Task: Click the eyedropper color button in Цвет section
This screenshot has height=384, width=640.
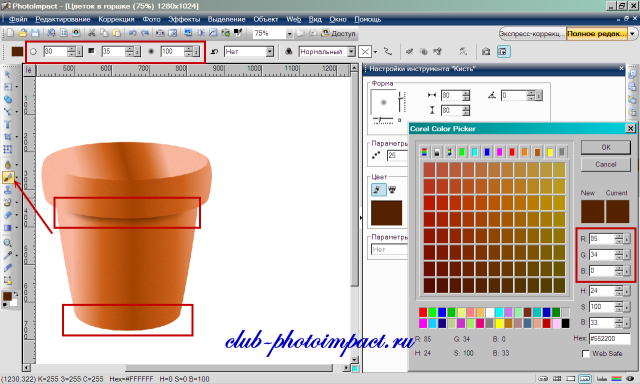Action: (378, 189)
